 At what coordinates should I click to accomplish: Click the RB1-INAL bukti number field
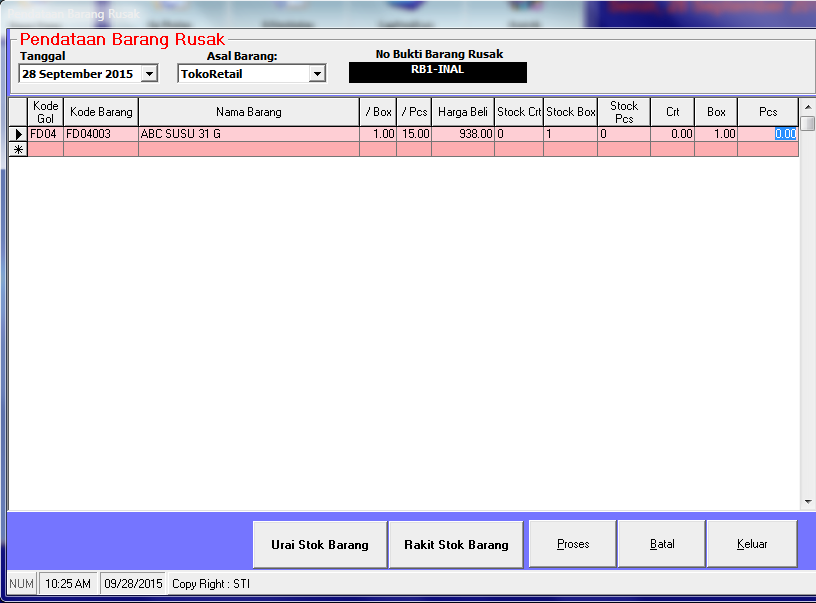tap(437, 72)
